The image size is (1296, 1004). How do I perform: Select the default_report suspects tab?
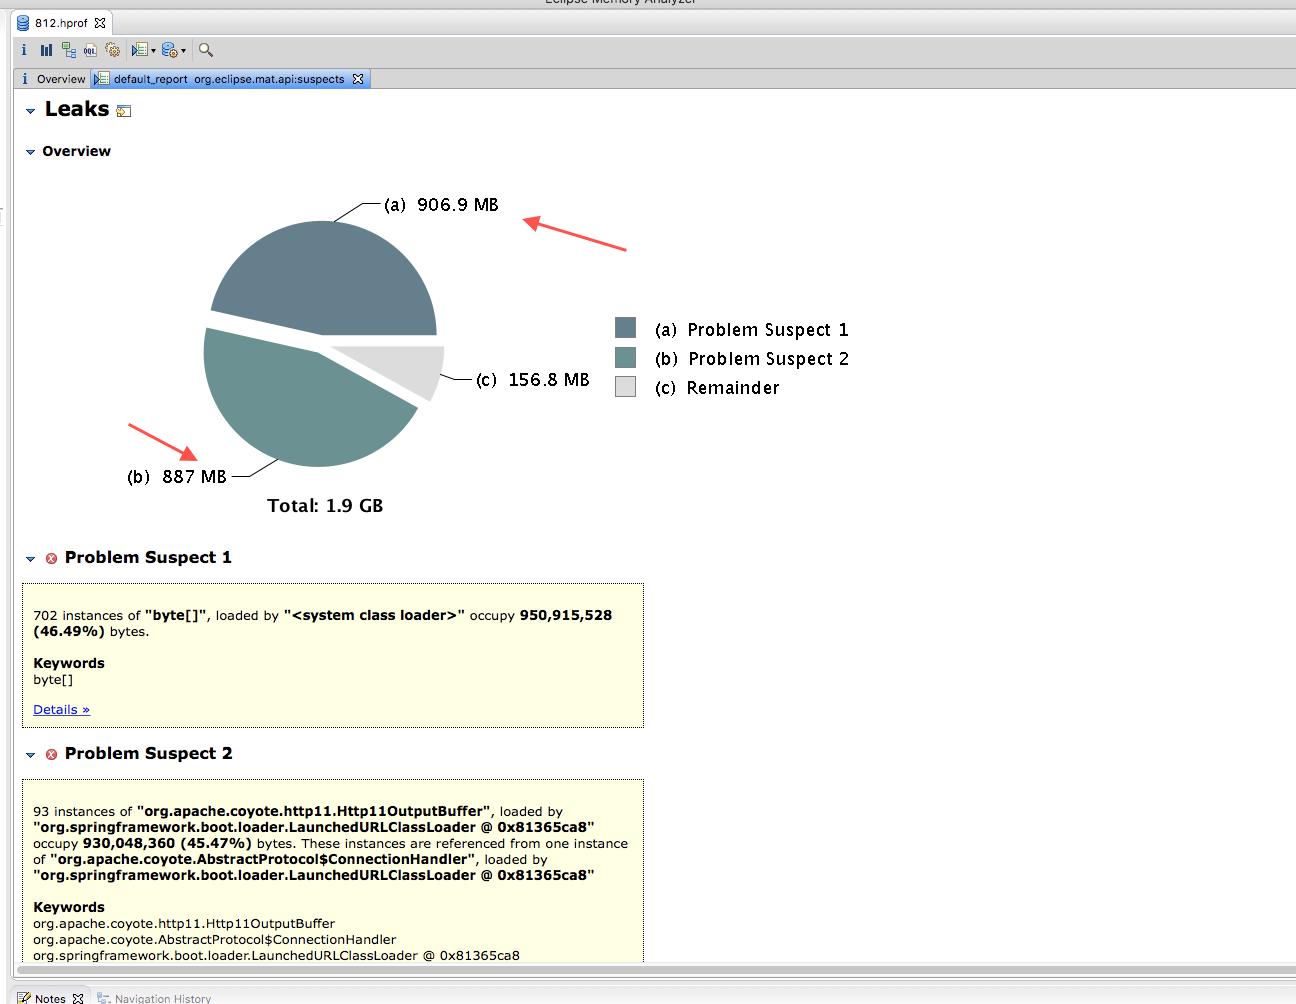coord(229,79)
